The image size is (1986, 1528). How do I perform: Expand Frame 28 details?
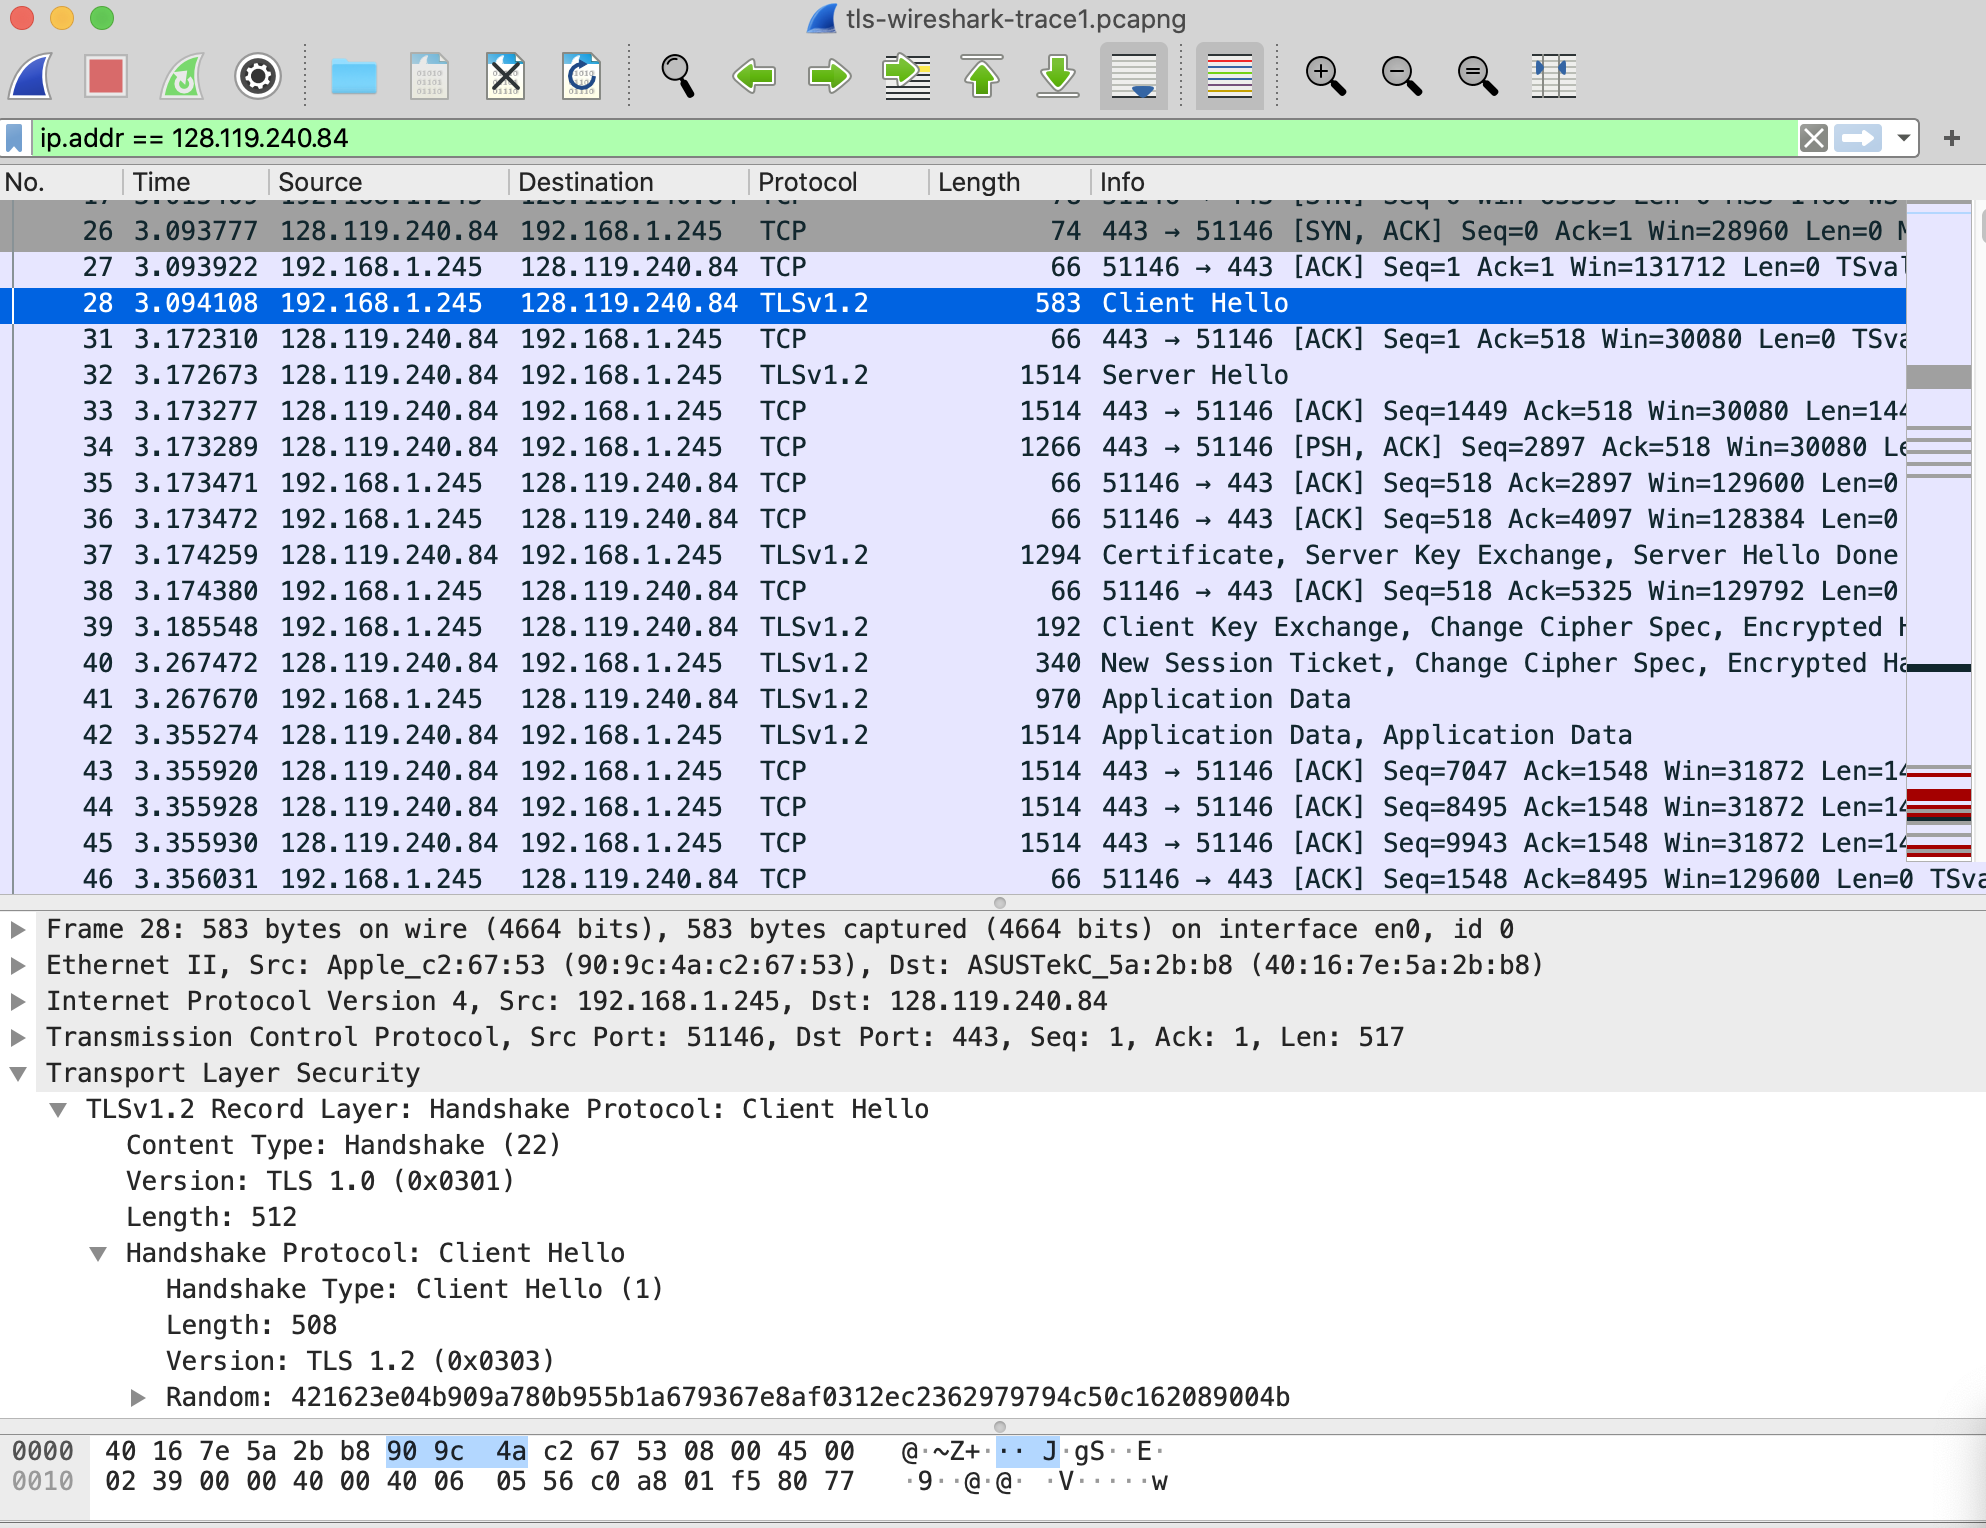pos(18,930)
